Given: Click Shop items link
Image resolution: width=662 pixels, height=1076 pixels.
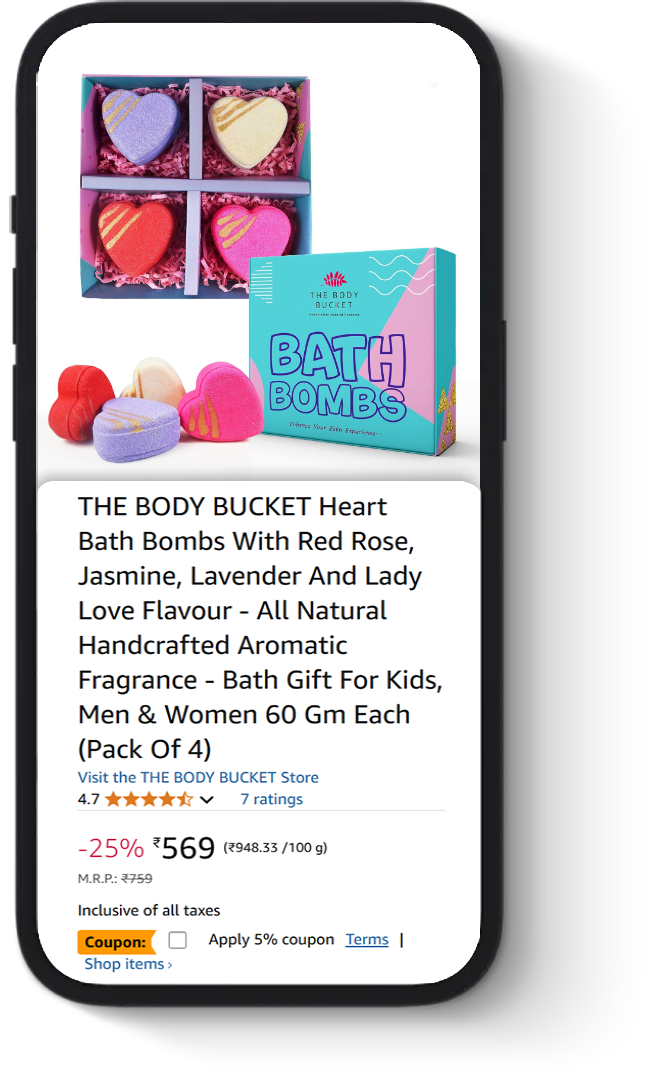Looking at the screenshot, I should coord(128,963).
